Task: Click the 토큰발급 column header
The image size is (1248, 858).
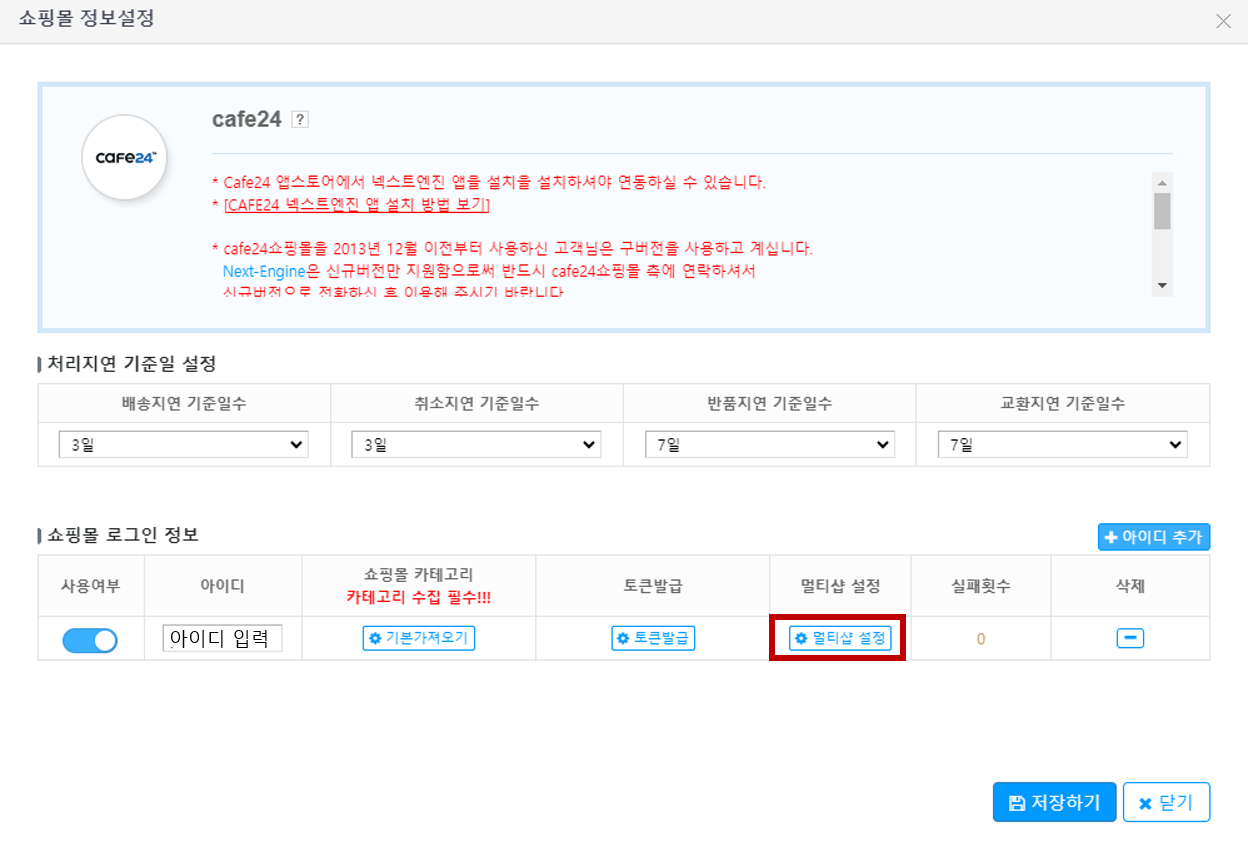Action: [653, 586]
